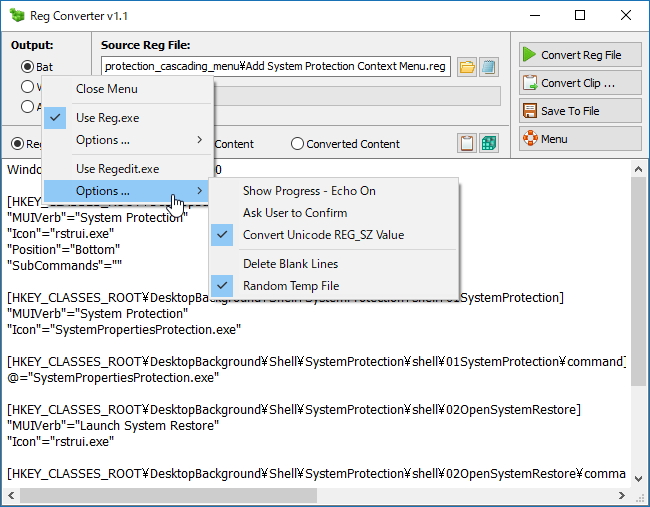Select the second Output radio button below Bat
Image resolution: width=650 pixels, height=507 pixels.
(x=27, y=86)
